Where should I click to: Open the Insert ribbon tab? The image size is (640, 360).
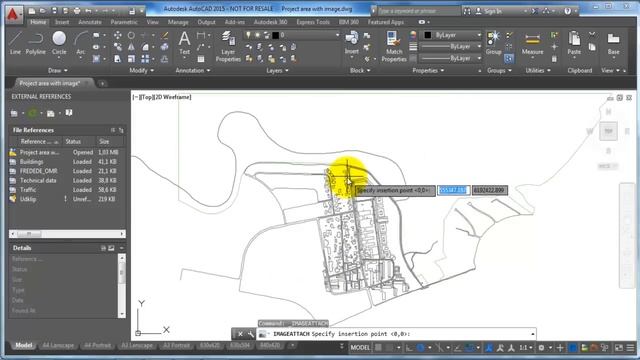(x=62, y=22)
